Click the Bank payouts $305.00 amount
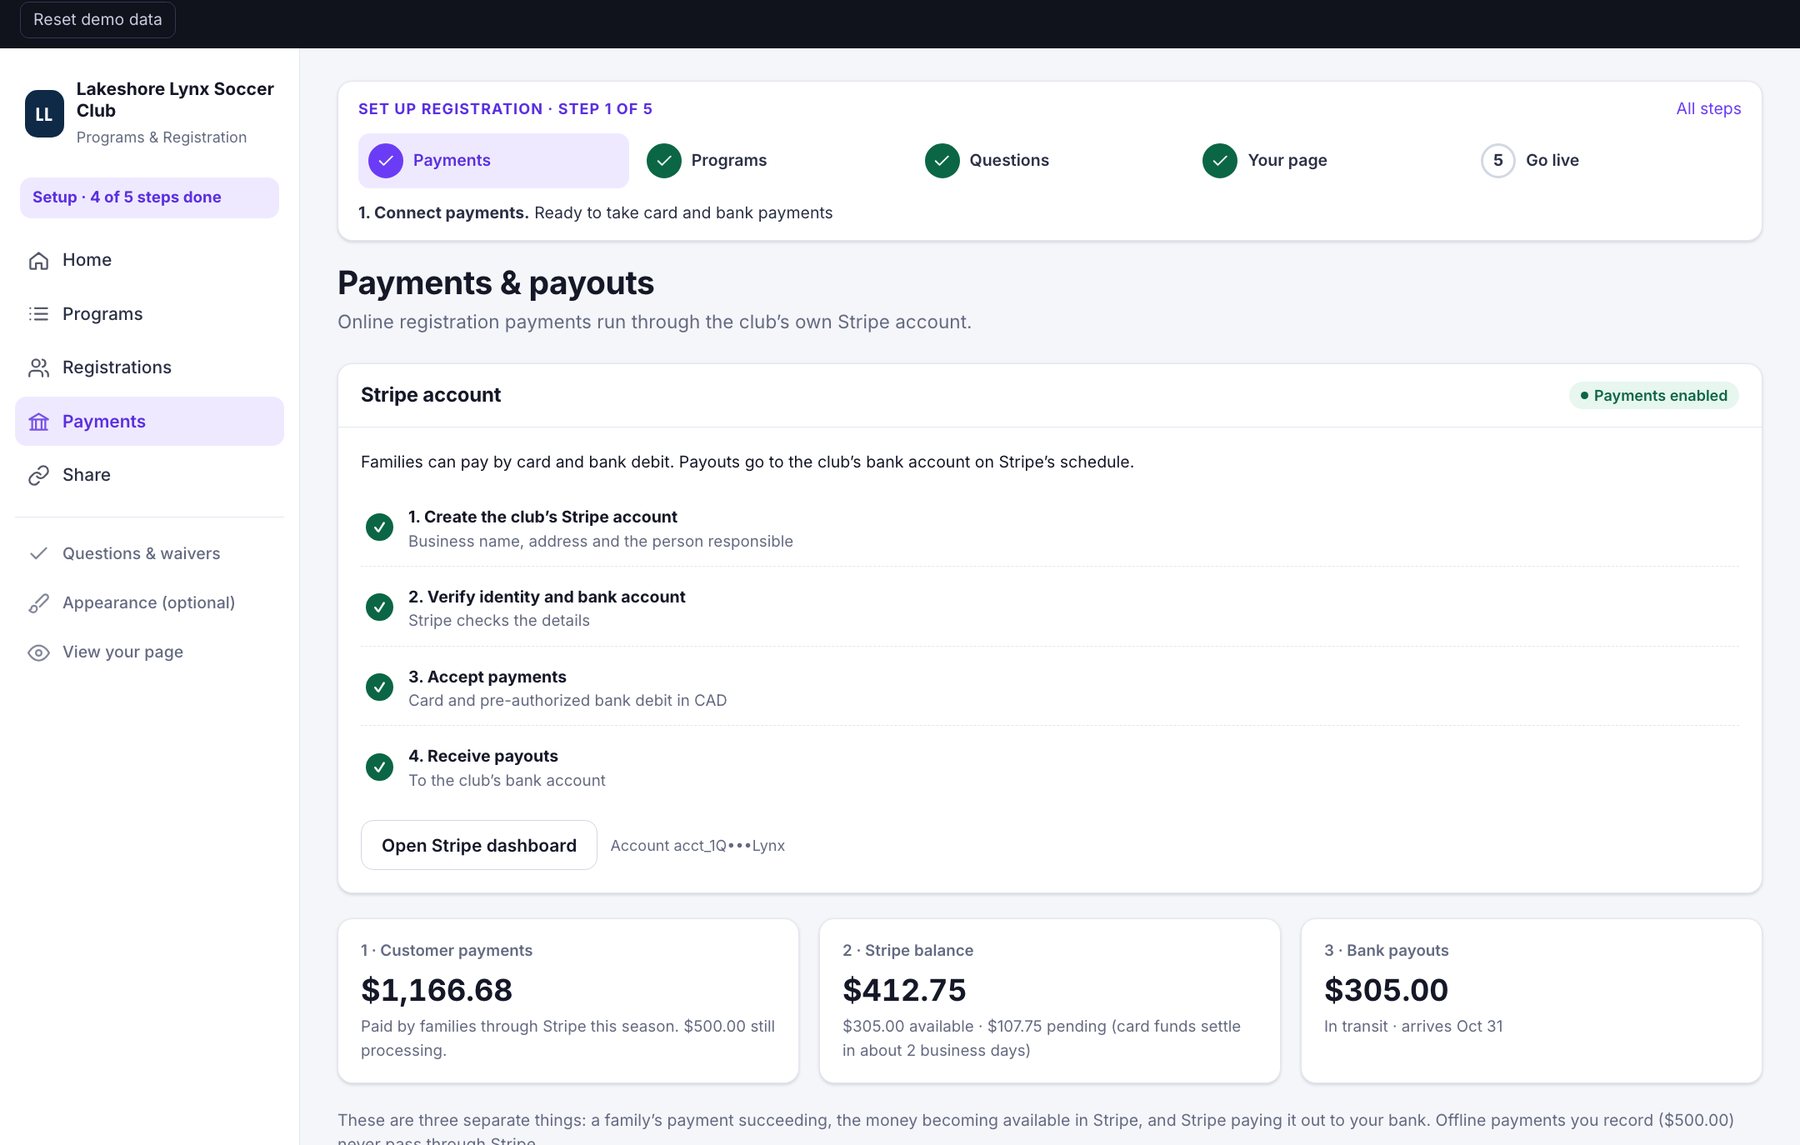The width and height of the screenshot is (1800, 1145). click(1386, 990)
